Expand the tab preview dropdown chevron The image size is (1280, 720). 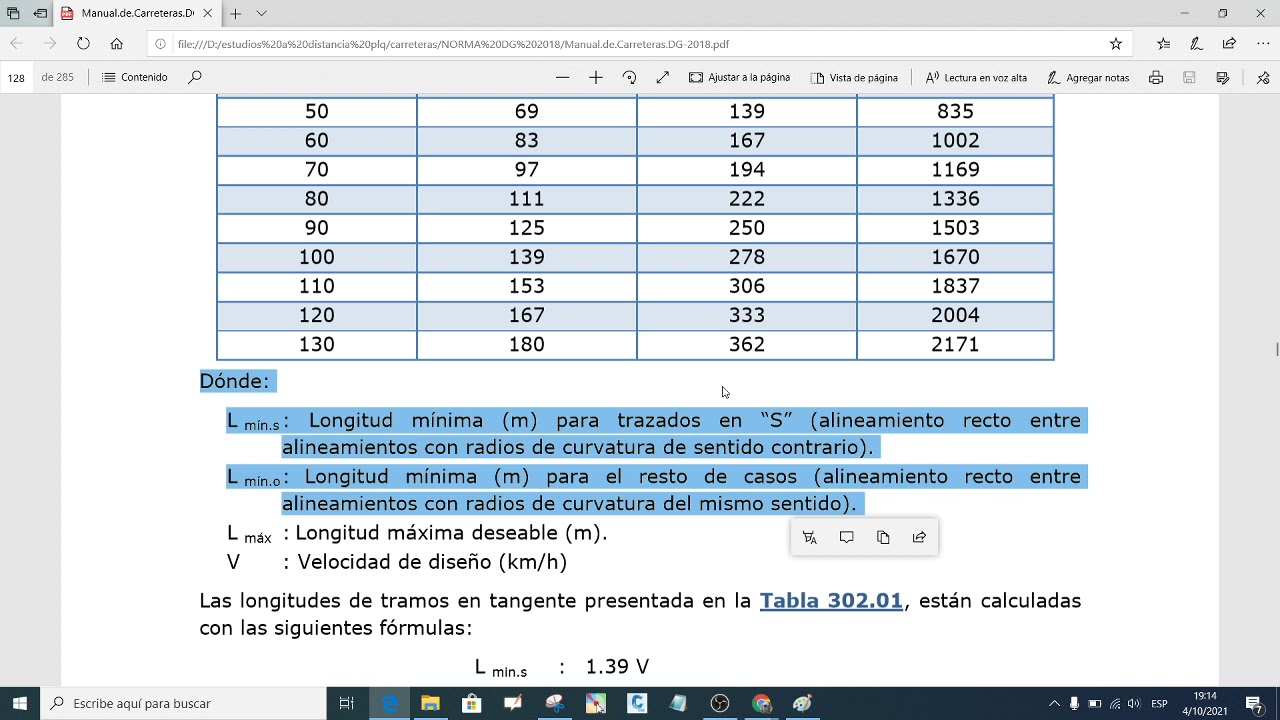(261, 14)
